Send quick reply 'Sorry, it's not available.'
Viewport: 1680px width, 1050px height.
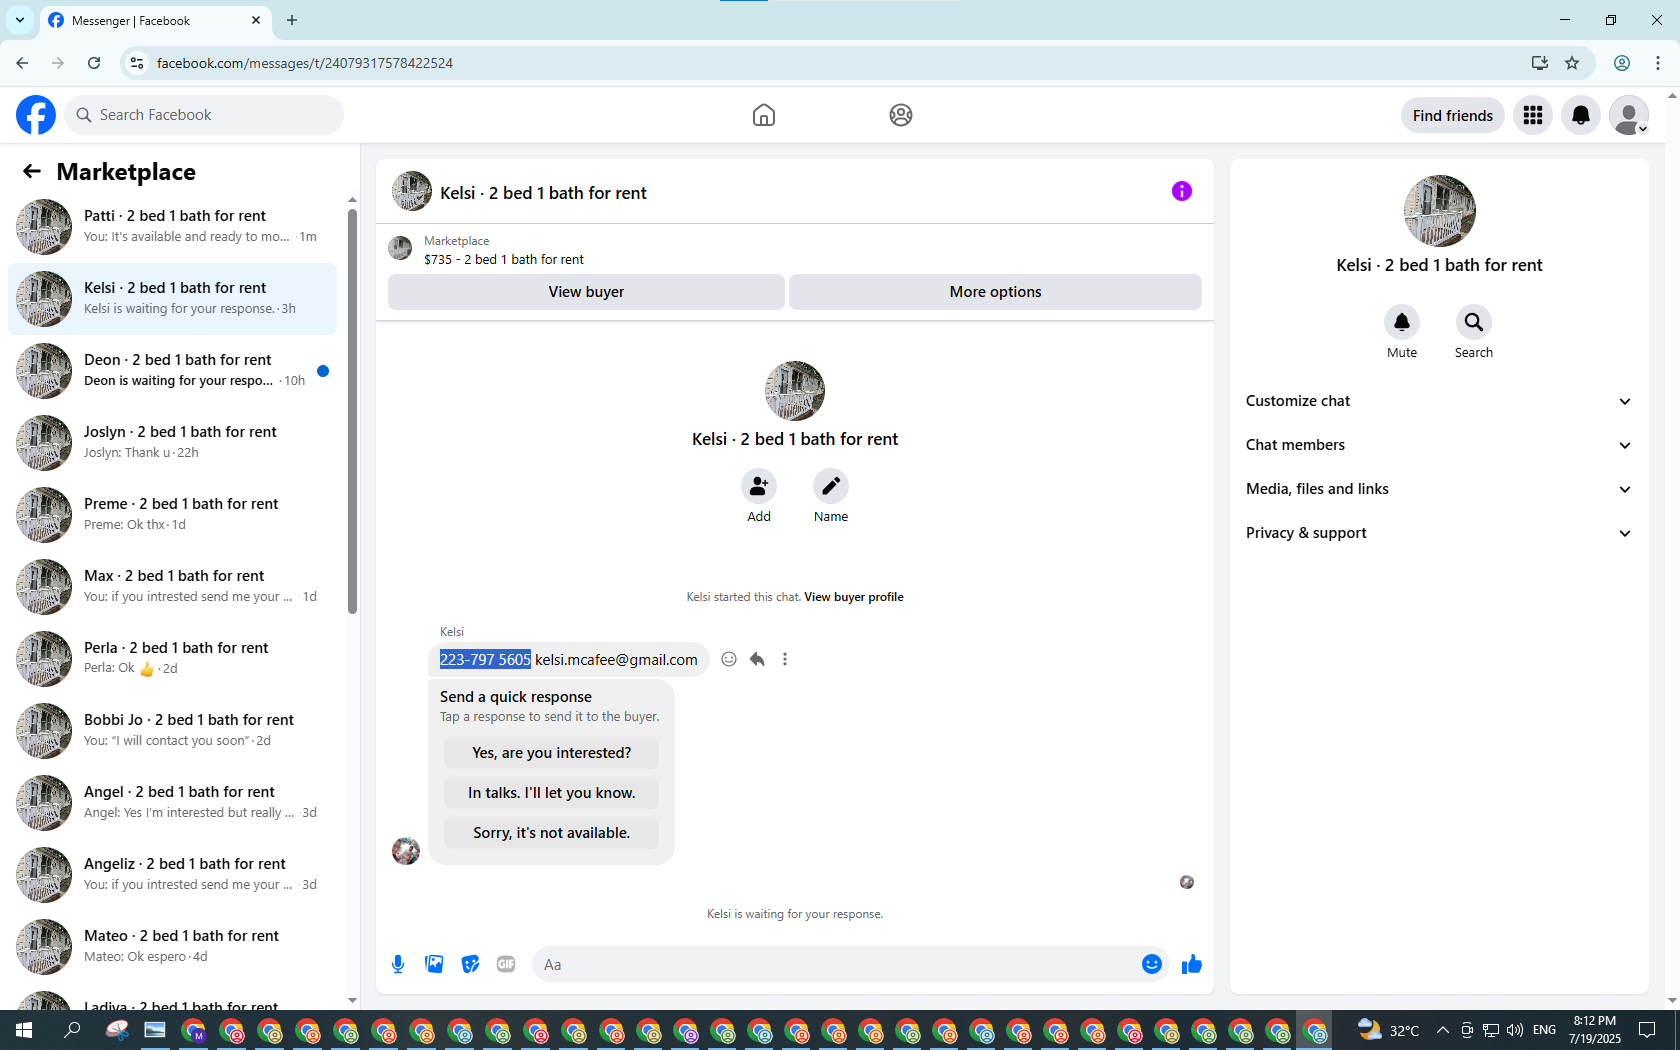coord(552,833)
